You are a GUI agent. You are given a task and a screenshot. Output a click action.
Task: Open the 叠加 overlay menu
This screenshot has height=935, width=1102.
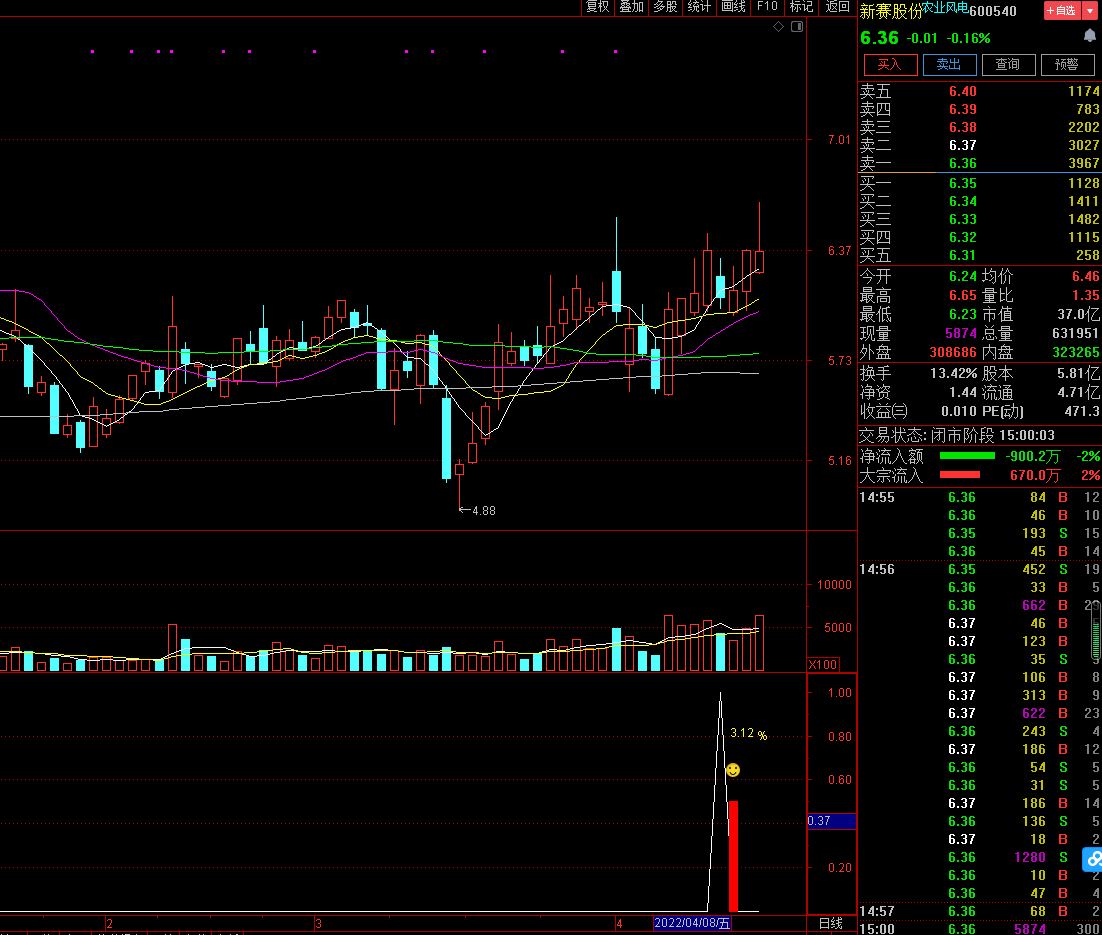pos(631,7)
